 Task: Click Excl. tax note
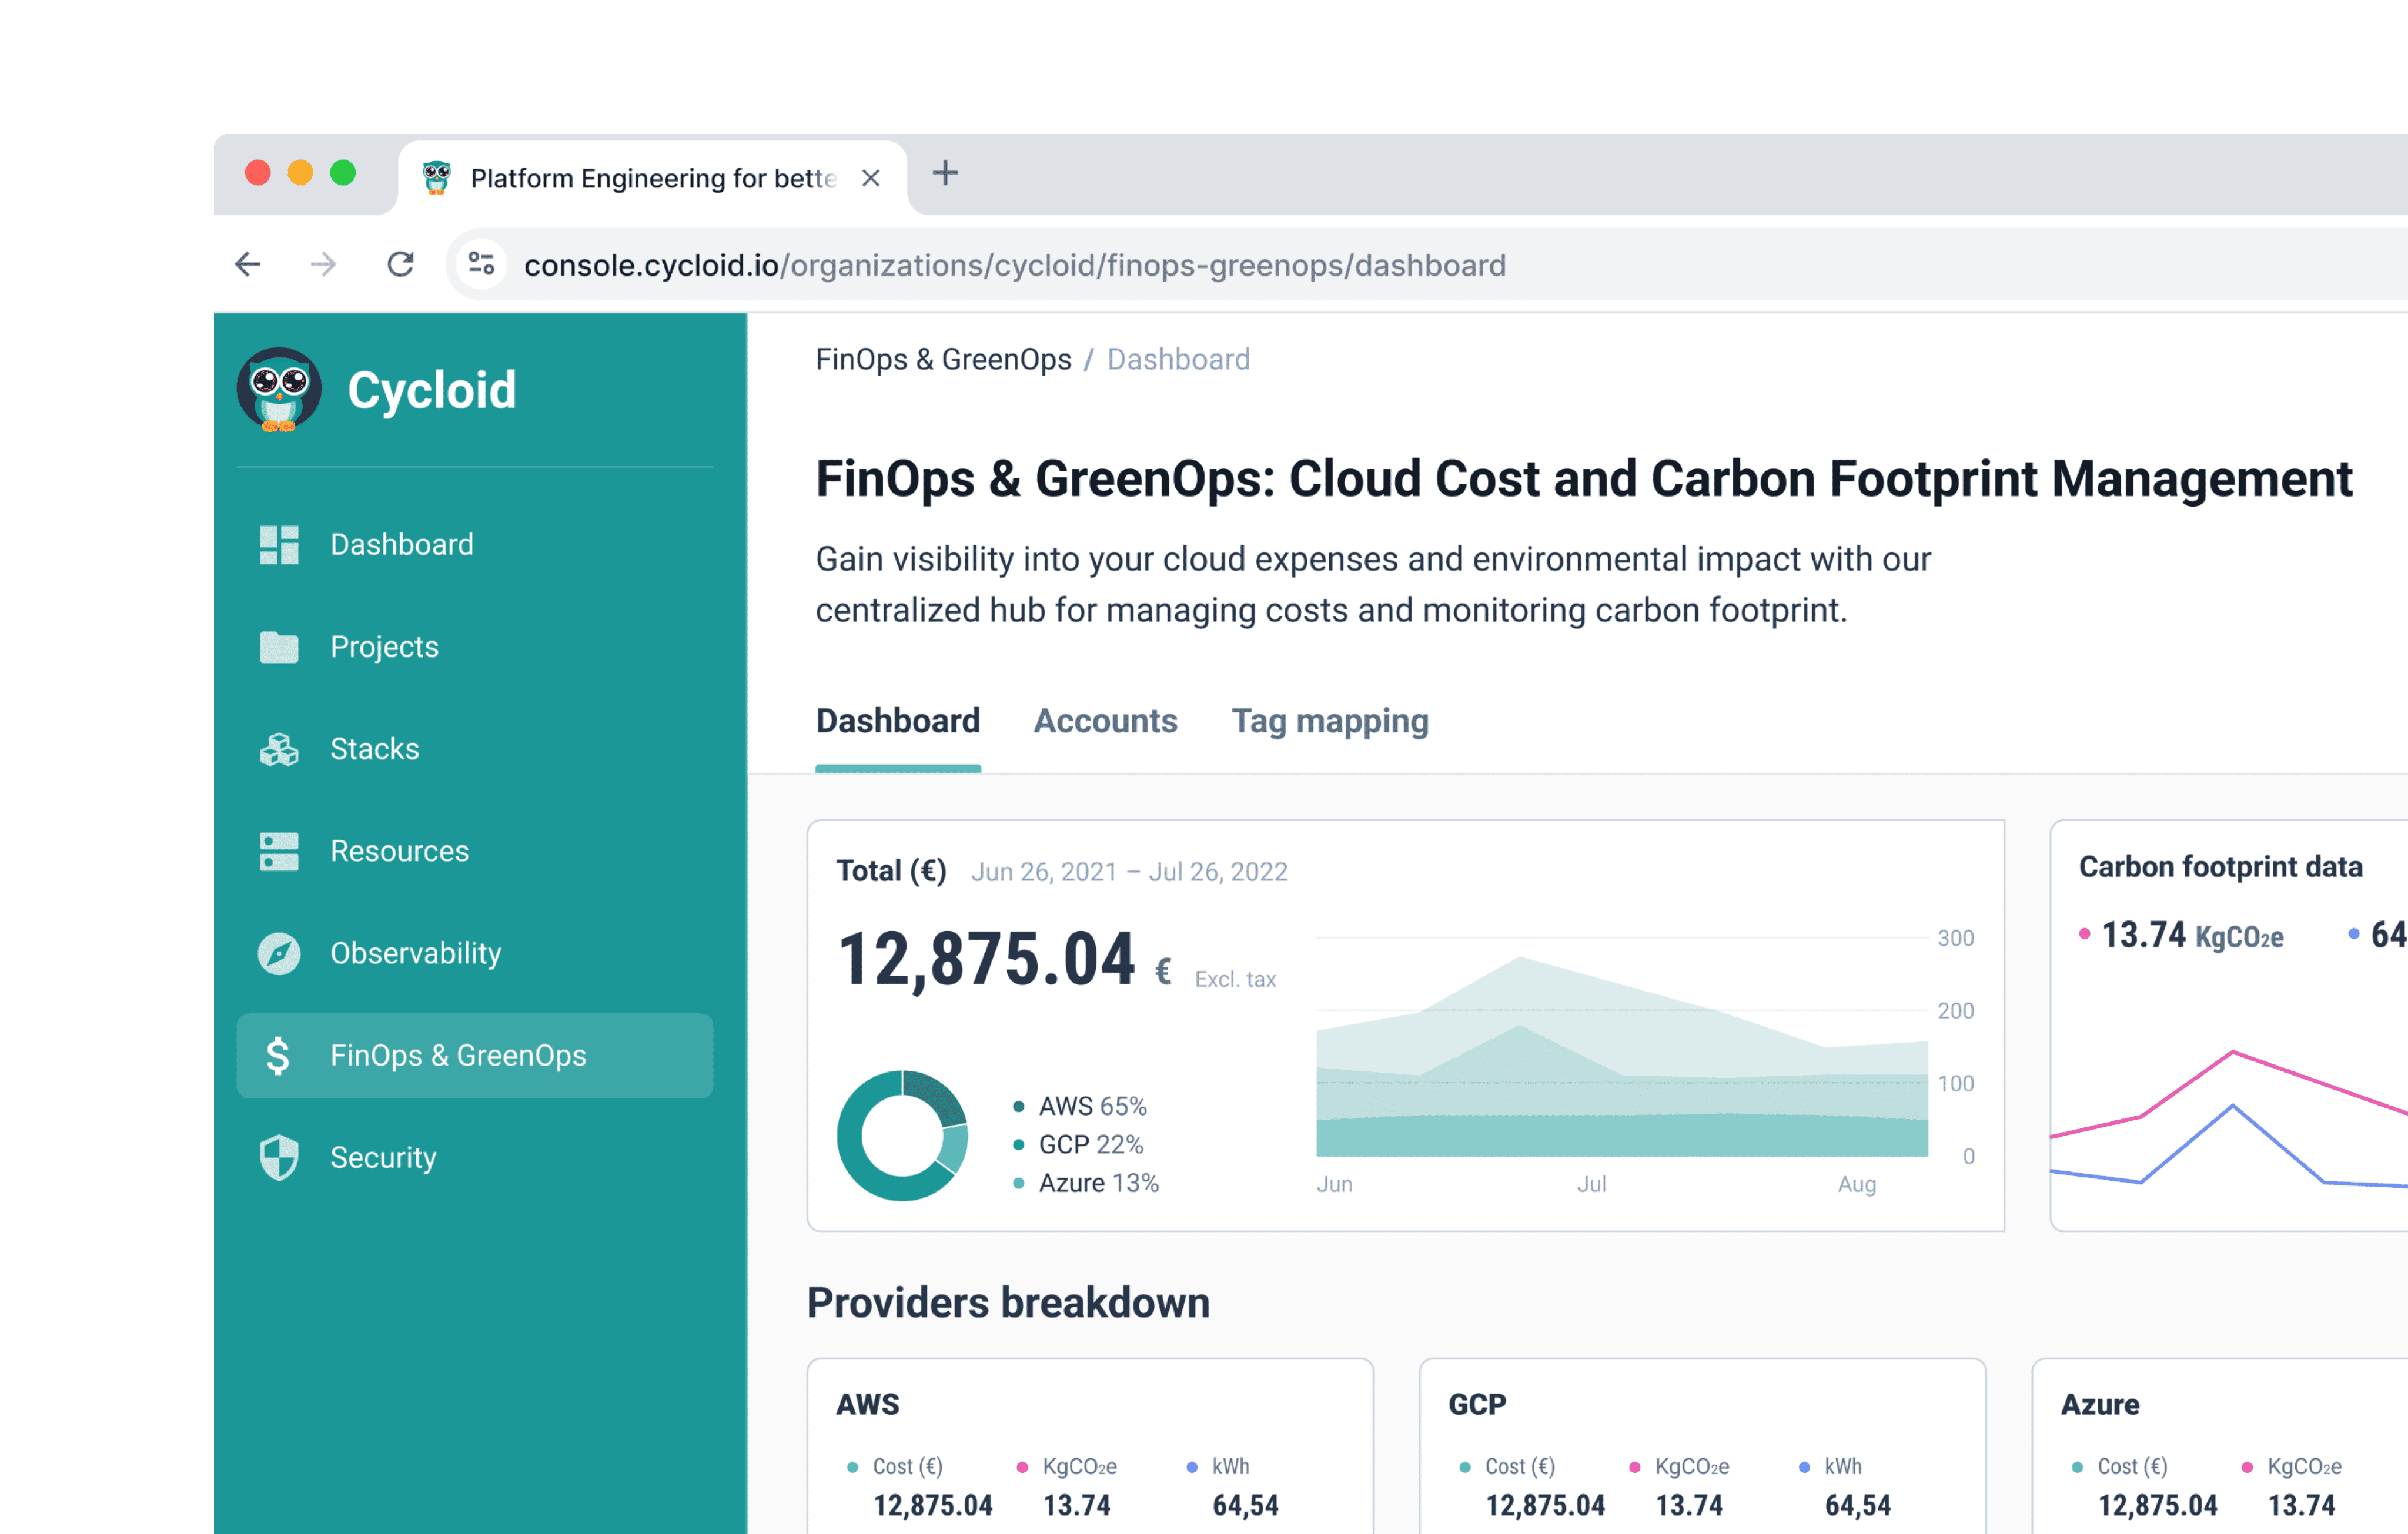click(x=1235, y=980)
